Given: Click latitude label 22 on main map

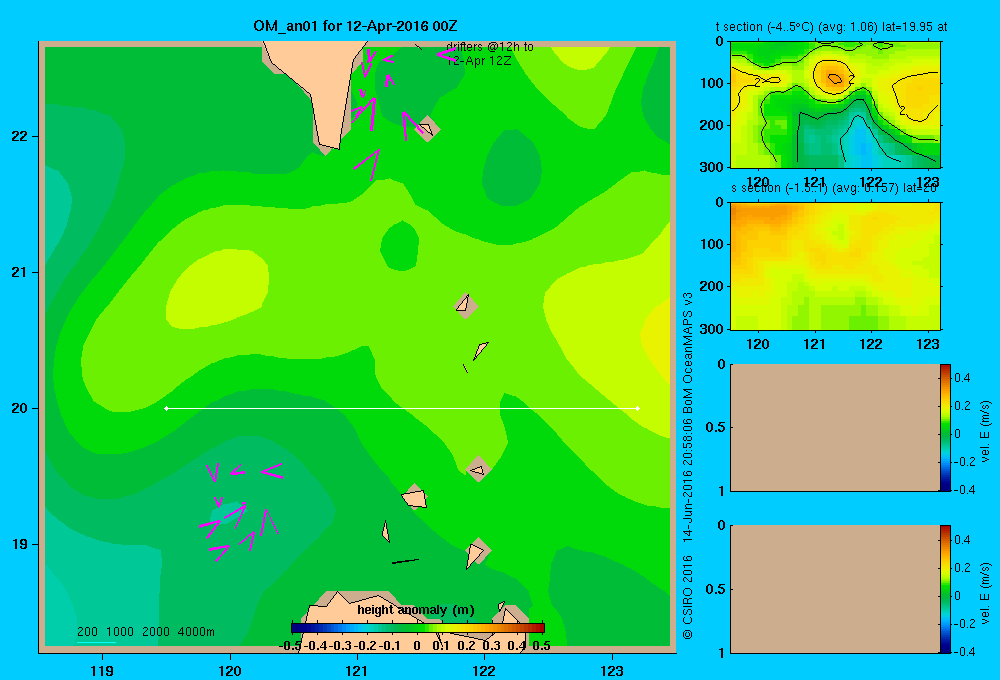Looking at the screenshot, I should click(x=20, y=137).
